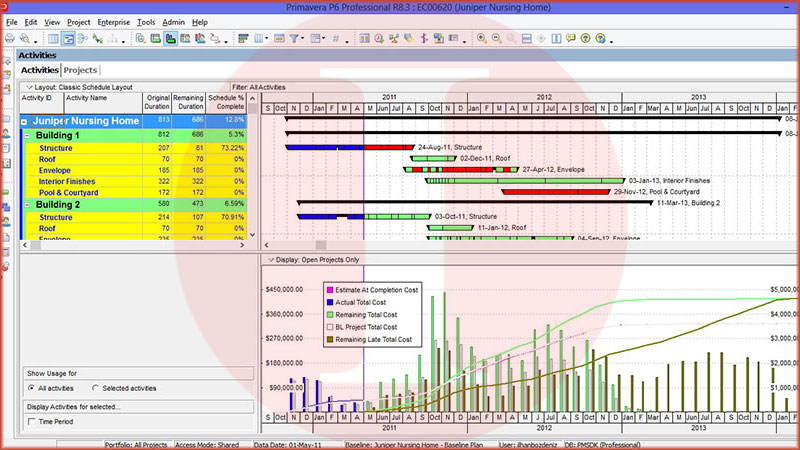Collapse the Building 1 group
The image size is (800, 450).
click(x=27, y=136)
